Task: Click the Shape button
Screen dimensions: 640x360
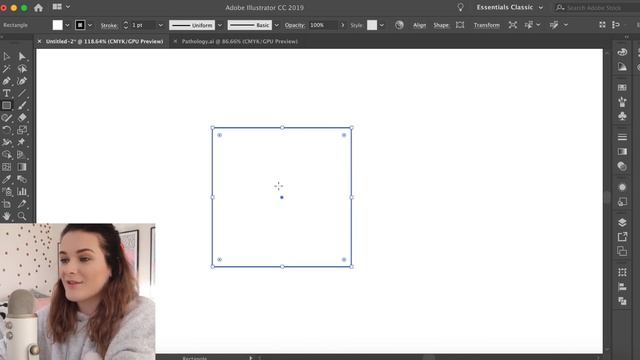Action: tap(441, 25)
